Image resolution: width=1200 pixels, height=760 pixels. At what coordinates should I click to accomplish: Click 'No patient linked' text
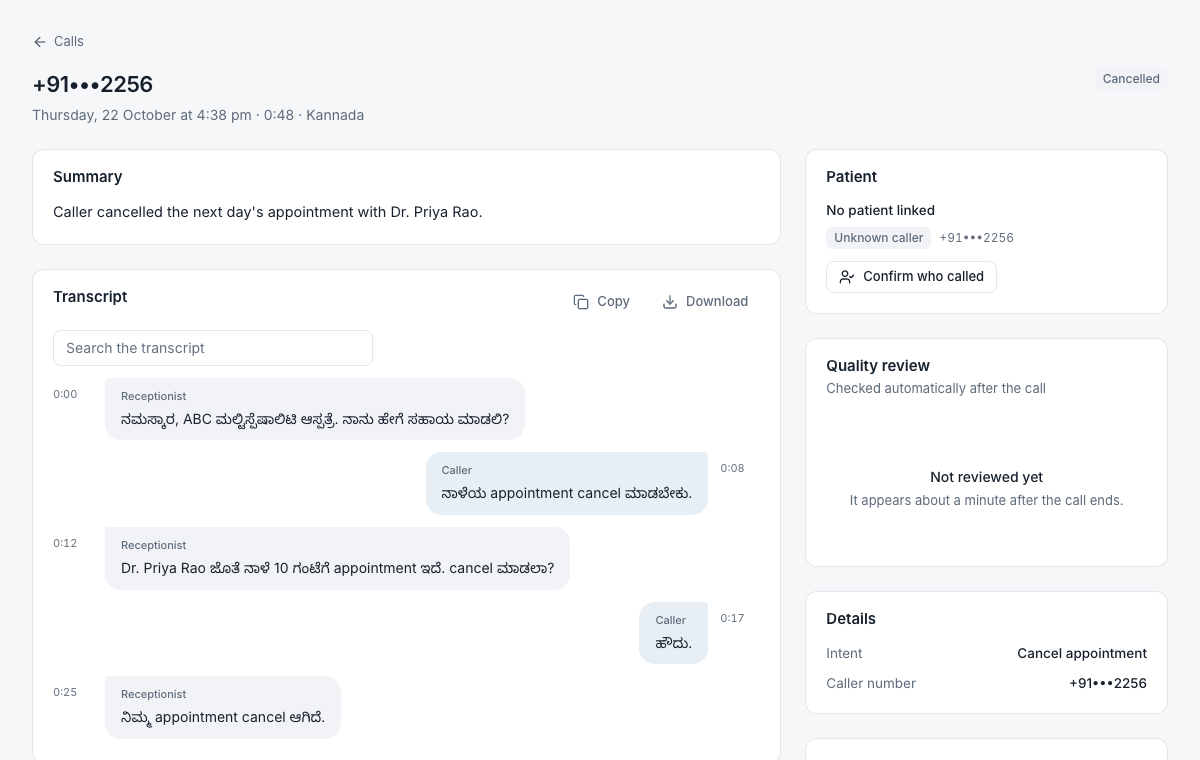click(x=880, y=210)
